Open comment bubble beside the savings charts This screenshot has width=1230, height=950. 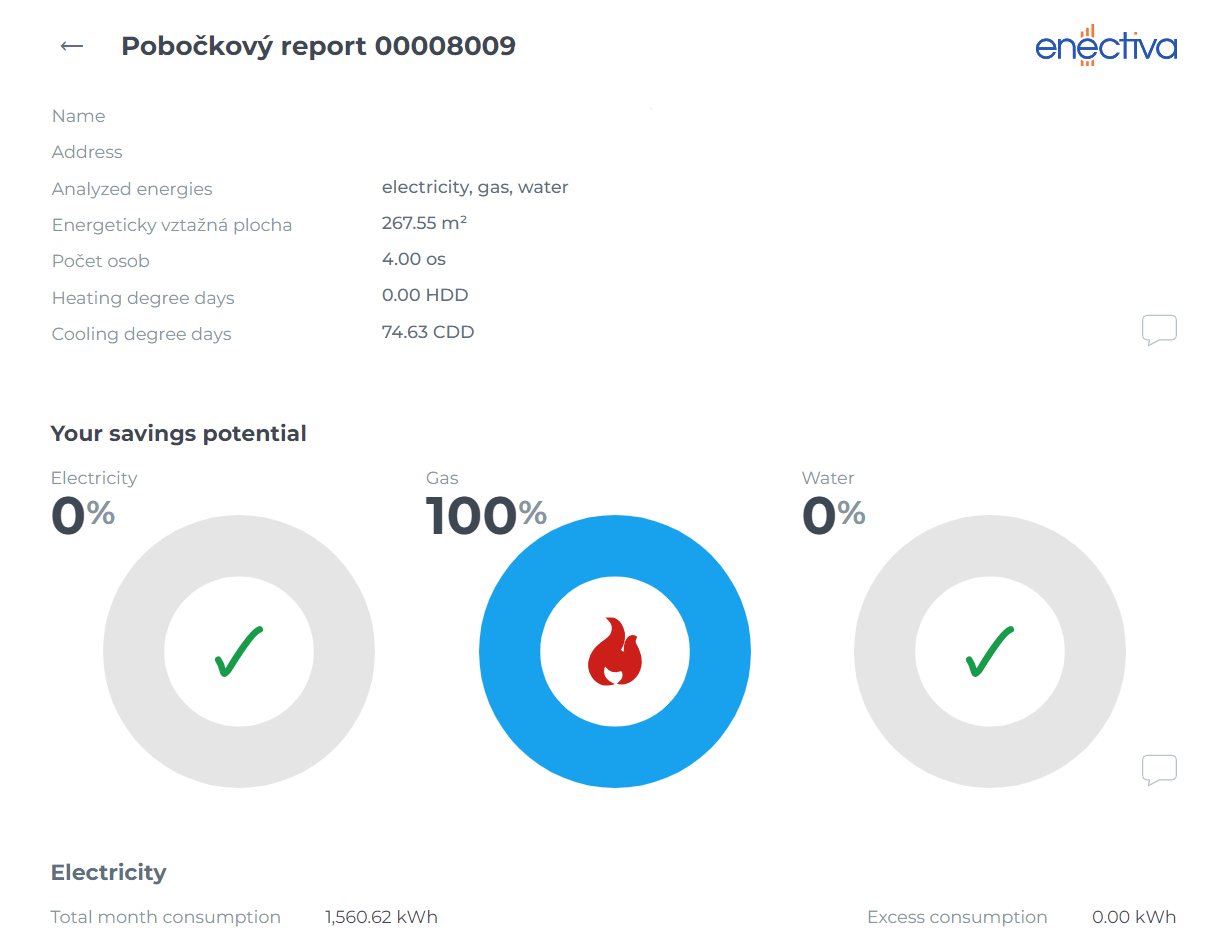tap(1159, 770)
